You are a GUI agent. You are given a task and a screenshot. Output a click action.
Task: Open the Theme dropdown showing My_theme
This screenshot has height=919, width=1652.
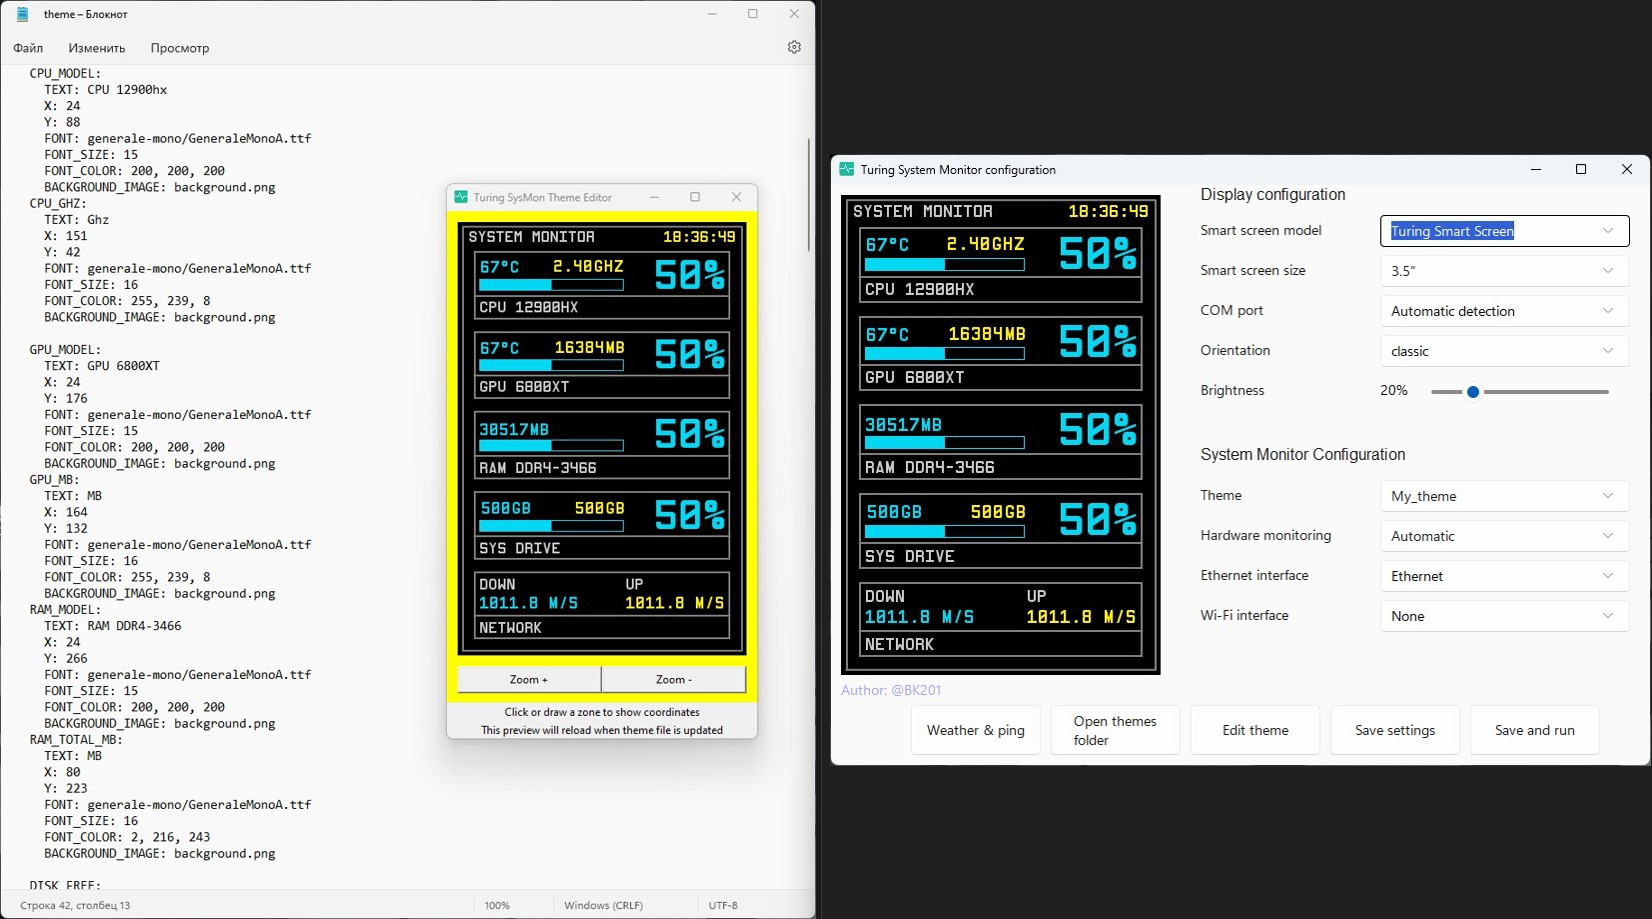click(1504, 496)
